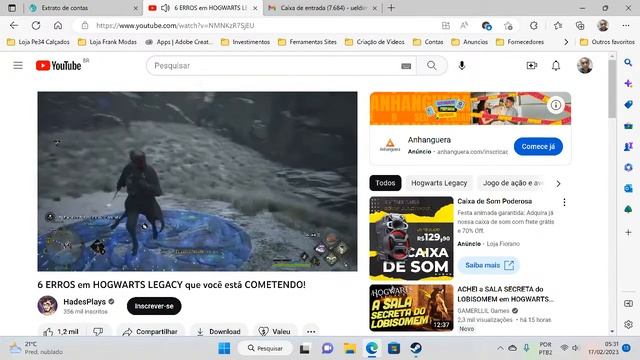Open the Caixa de Som ad thumbnail
The width and height of the screenshot is (640, 360).
(411, 238)
